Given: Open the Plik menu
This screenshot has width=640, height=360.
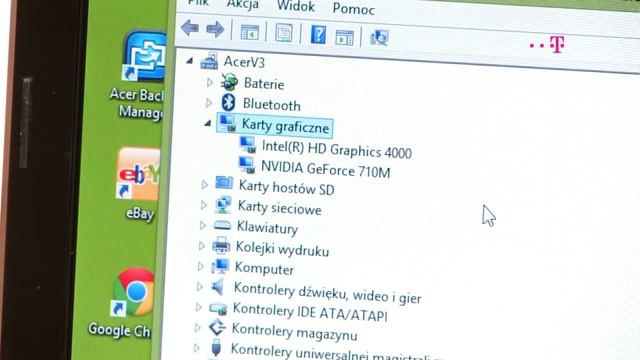Looking at the screenshot, I should [x=199, y=3].
